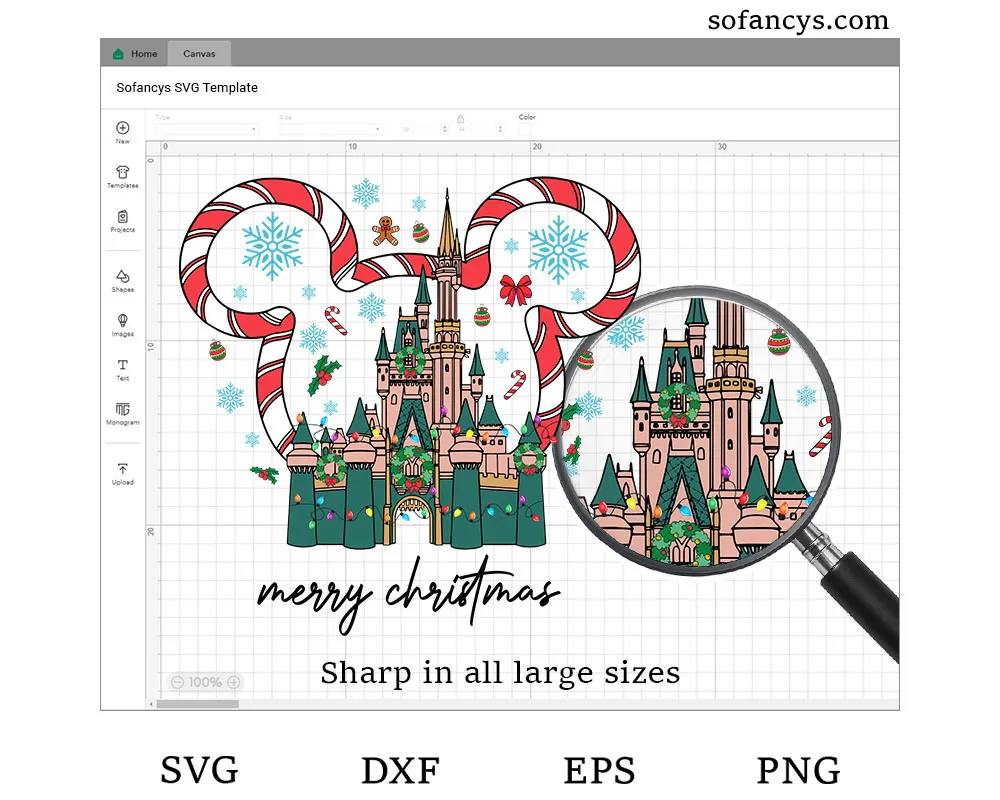
Task: Zoom in with the plus button
Action: pyautogui.click(x=233, y=682)
